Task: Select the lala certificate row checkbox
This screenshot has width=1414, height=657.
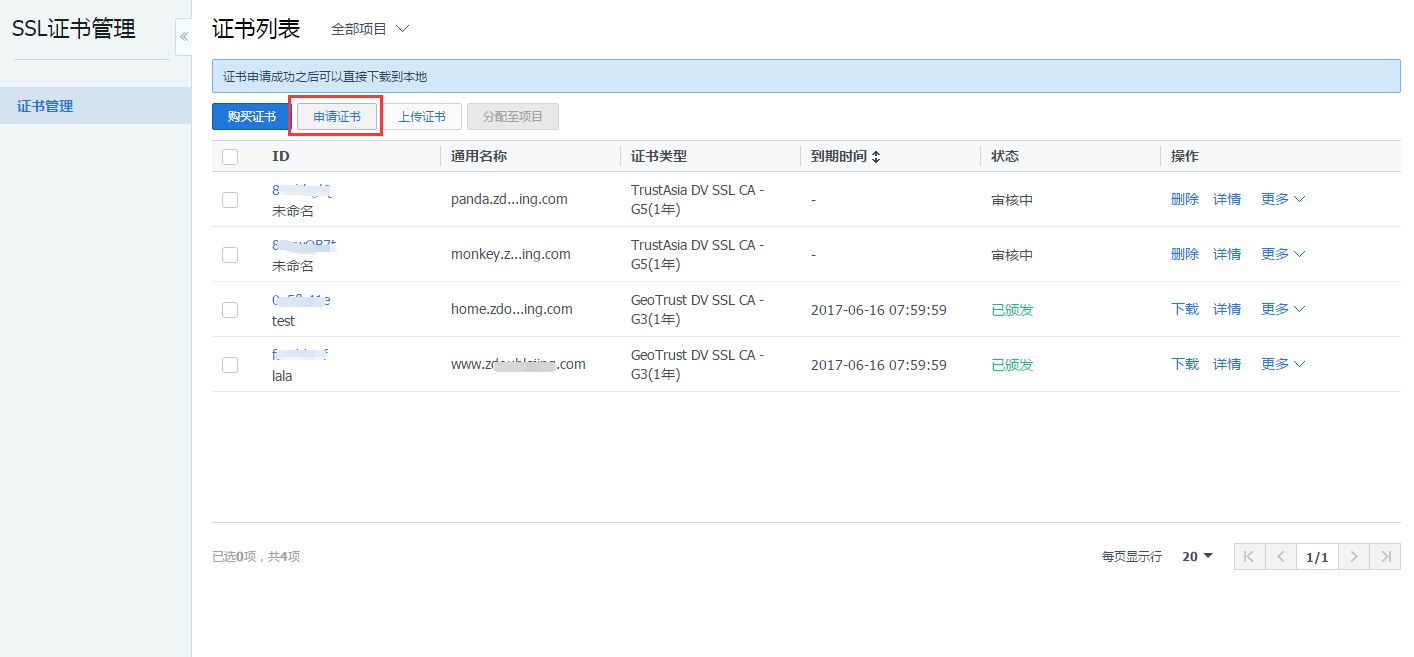Action: point(230,365)
